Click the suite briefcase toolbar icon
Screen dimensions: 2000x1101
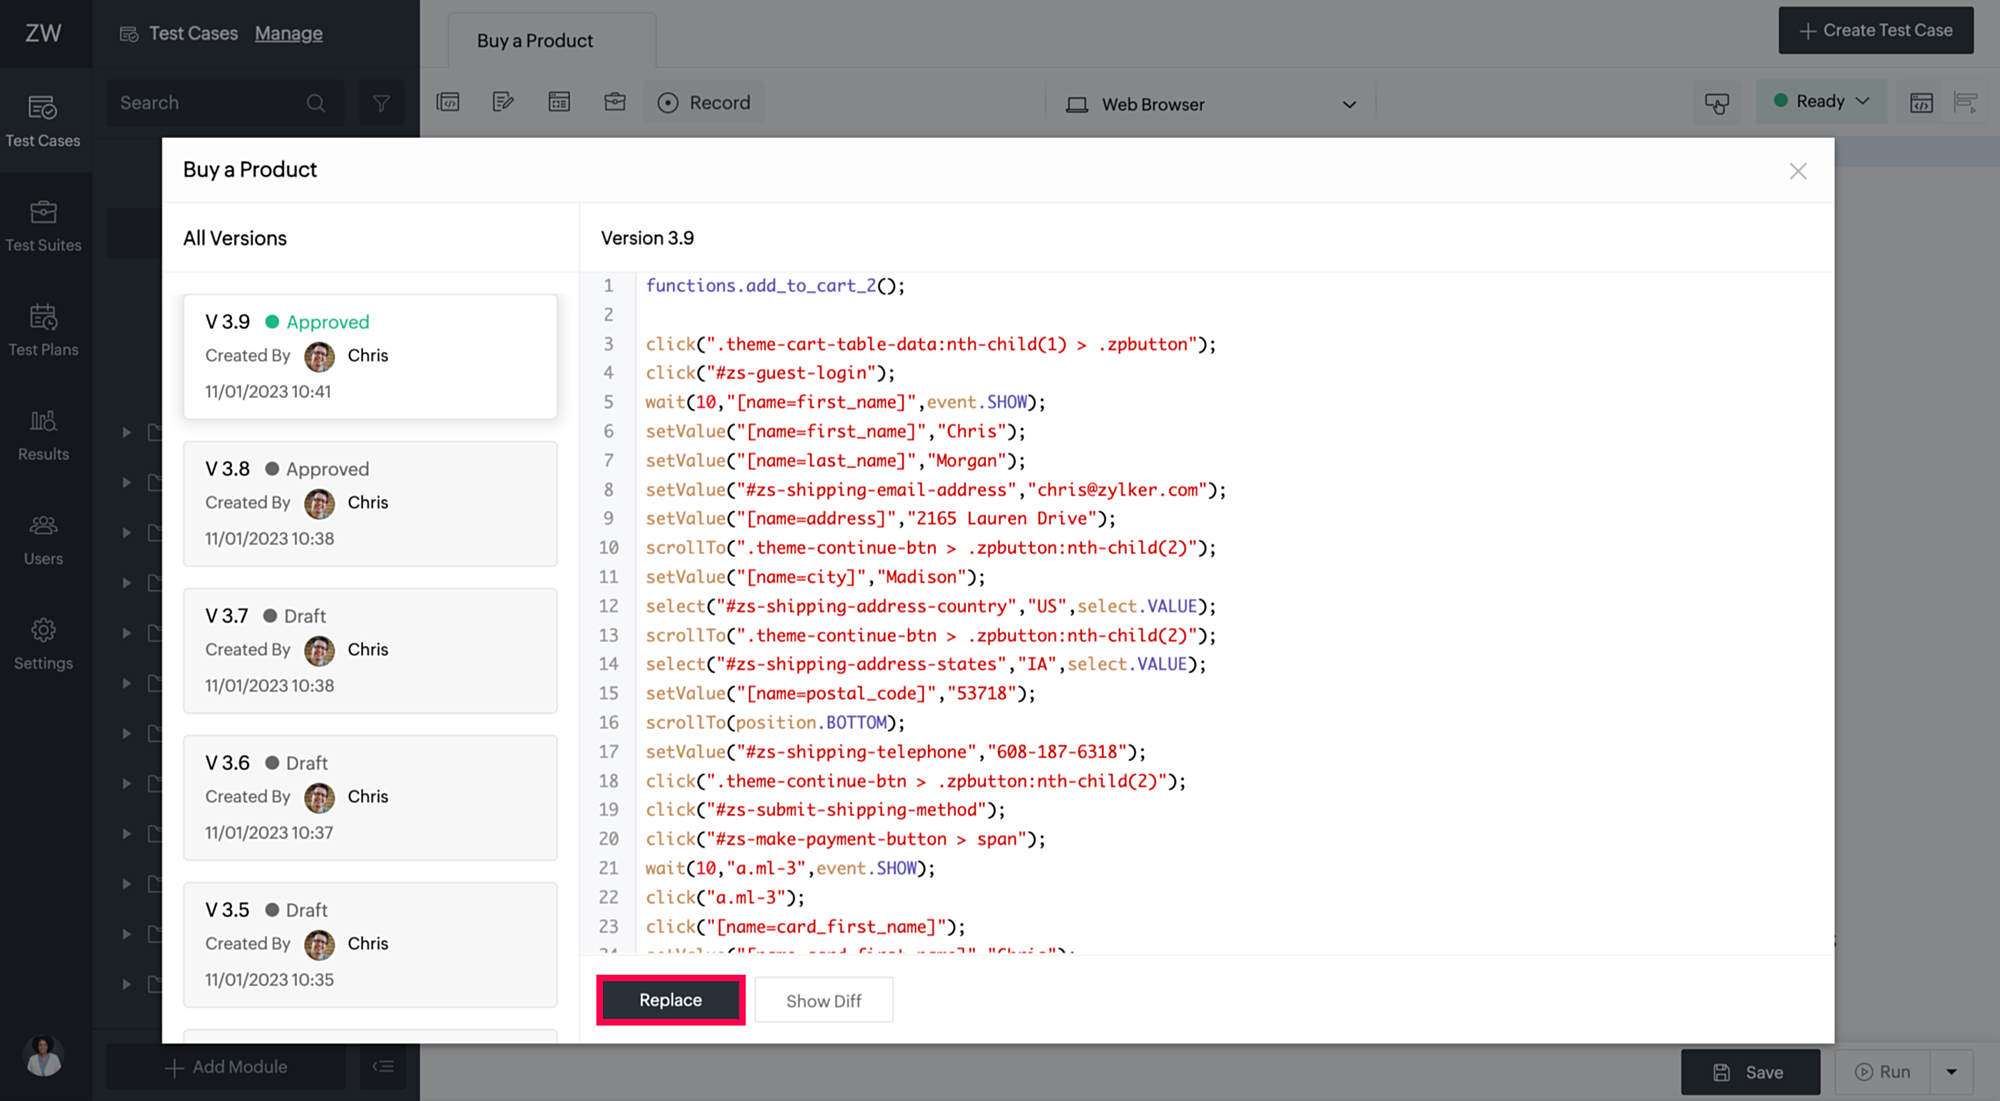point(615,102)
